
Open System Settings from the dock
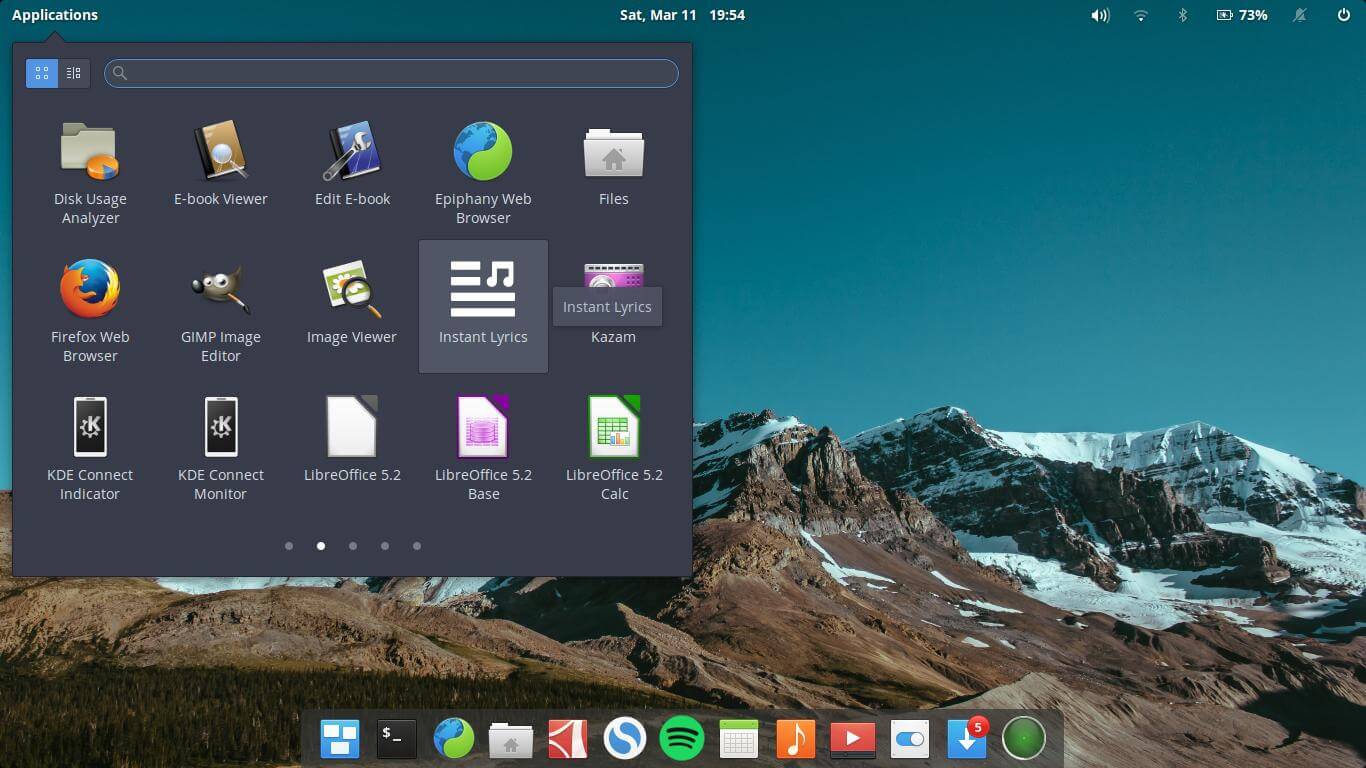coord(910,739)
